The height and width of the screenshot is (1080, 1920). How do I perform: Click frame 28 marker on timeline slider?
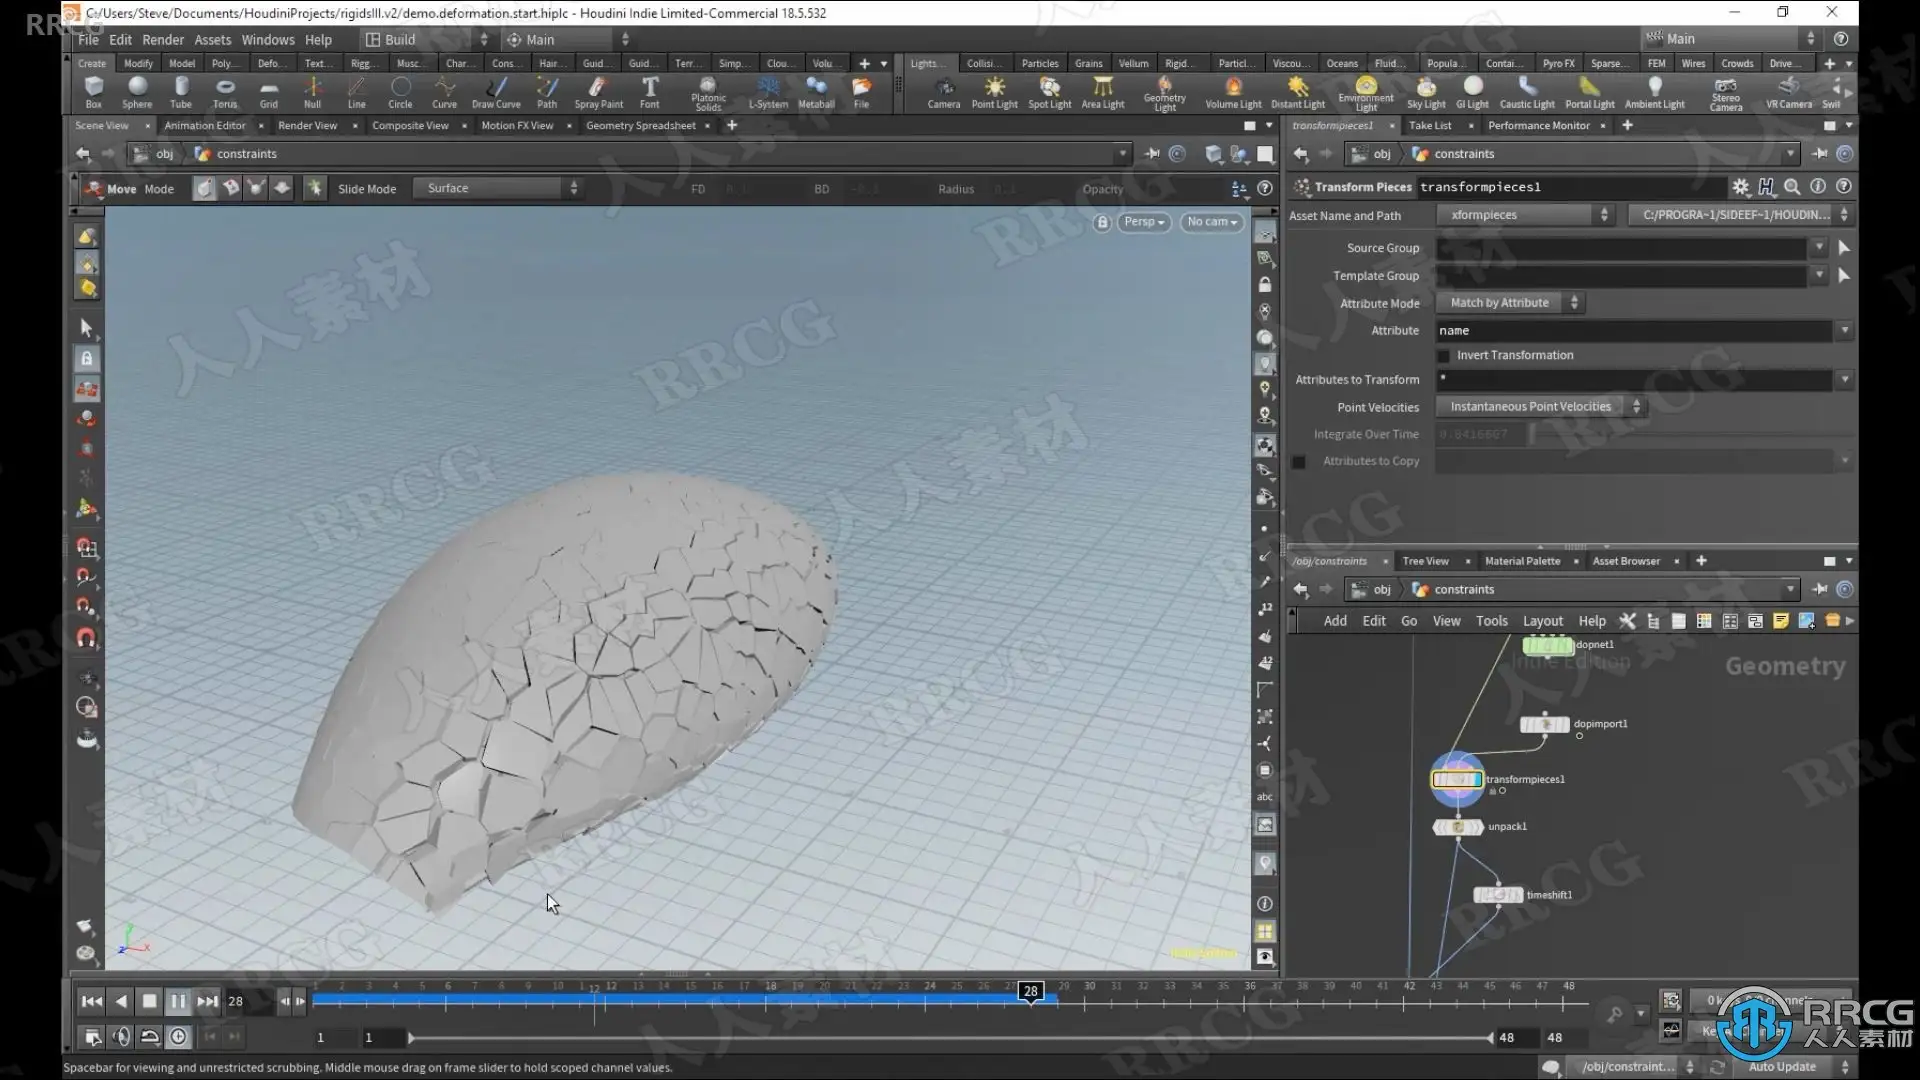(x=1030, y=991)
